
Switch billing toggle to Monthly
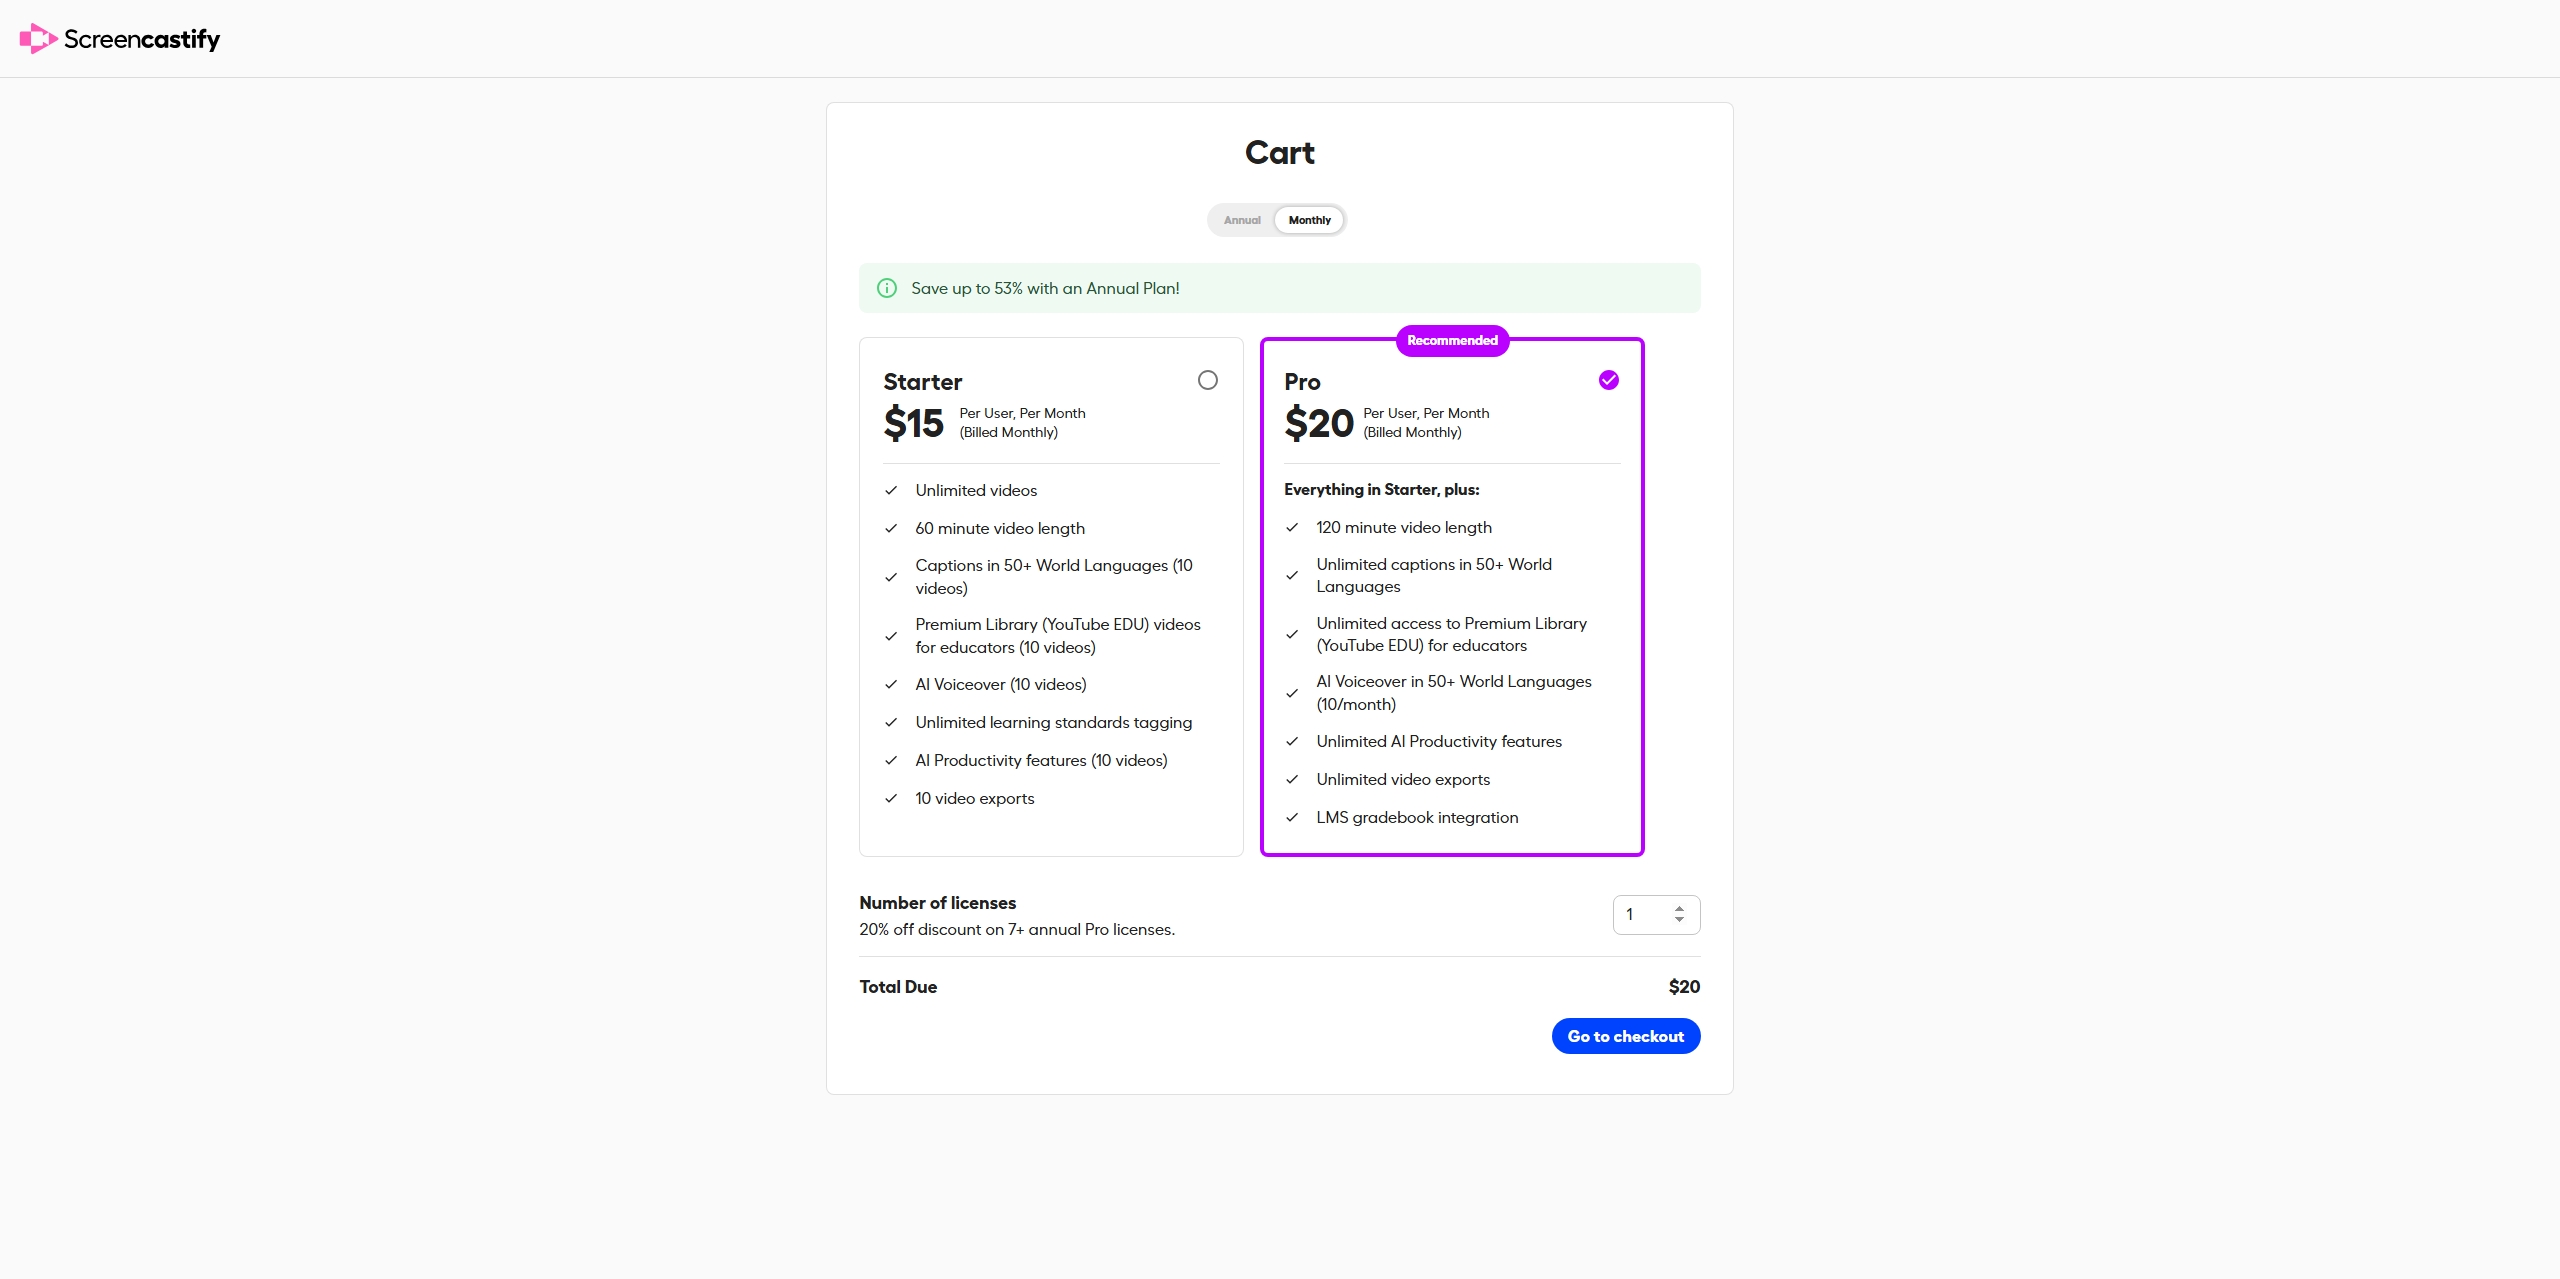point(1309,220)
